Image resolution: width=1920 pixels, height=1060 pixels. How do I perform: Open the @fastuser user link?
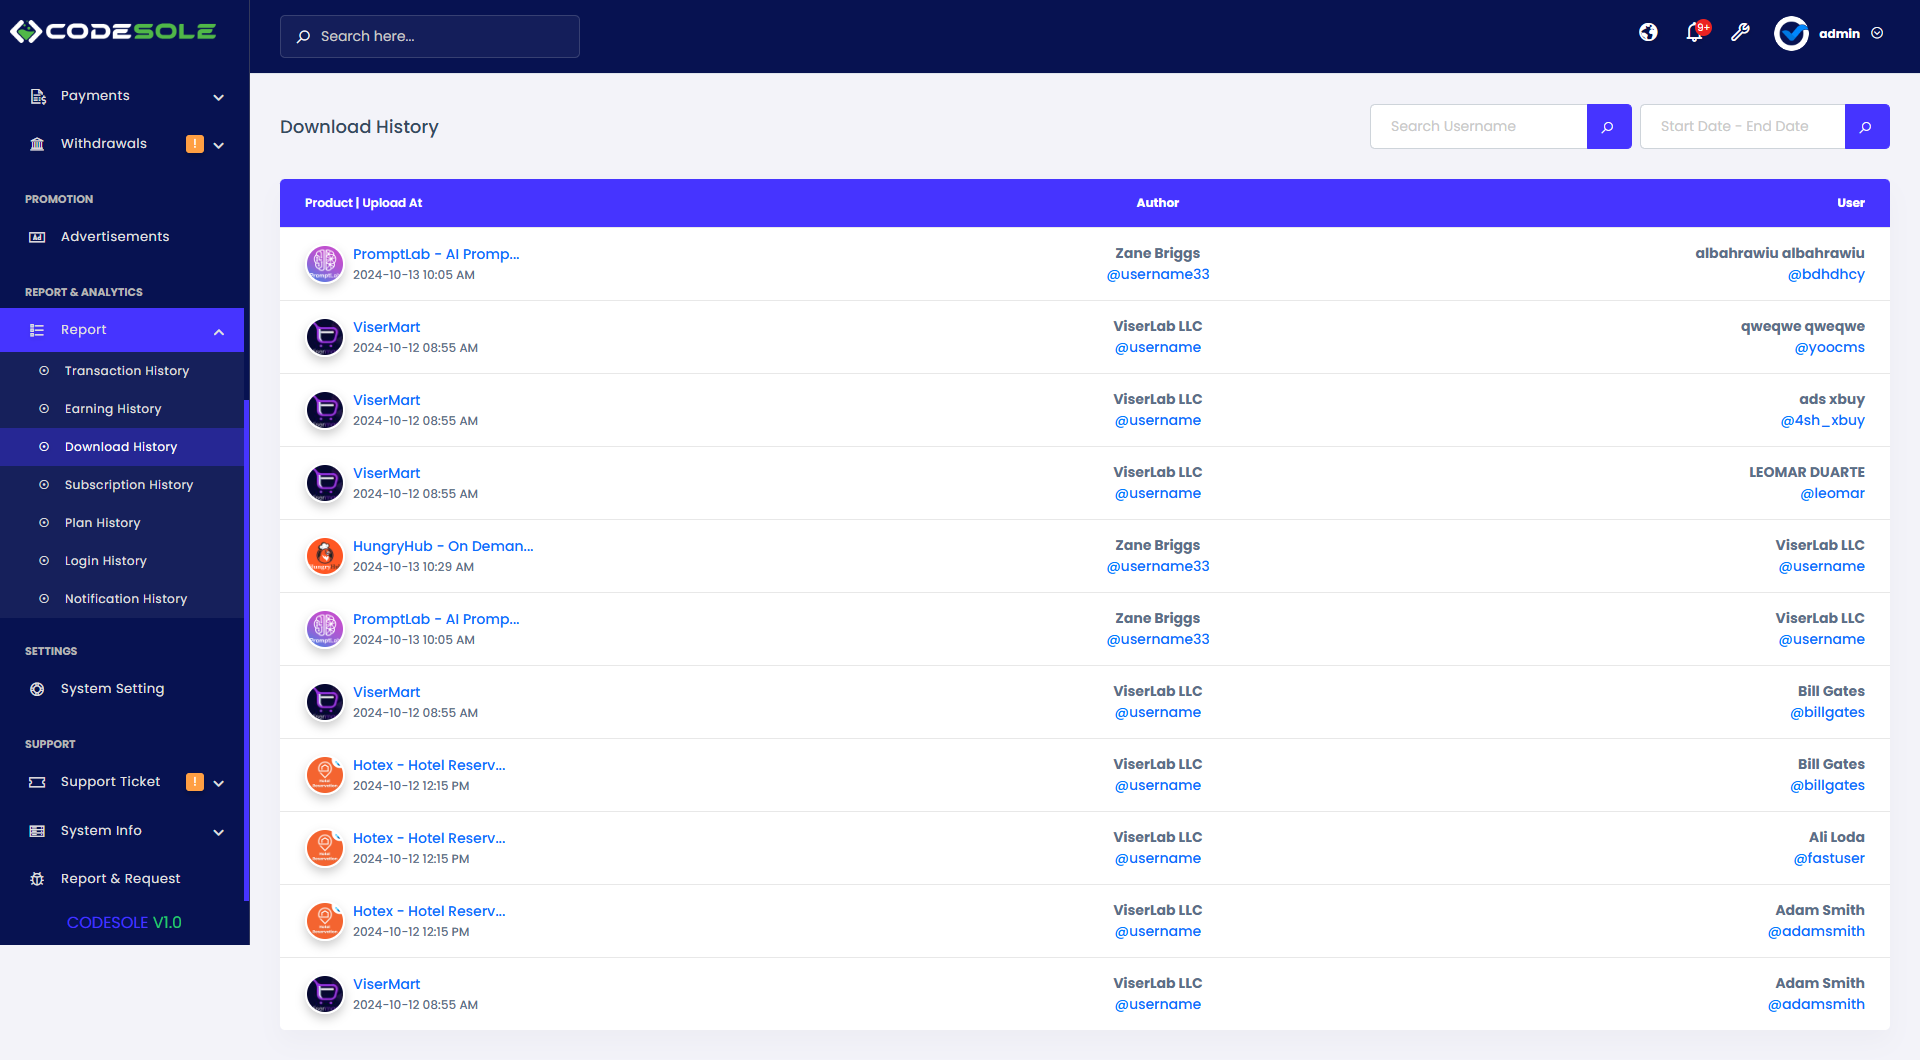(x=1829, y=858)
